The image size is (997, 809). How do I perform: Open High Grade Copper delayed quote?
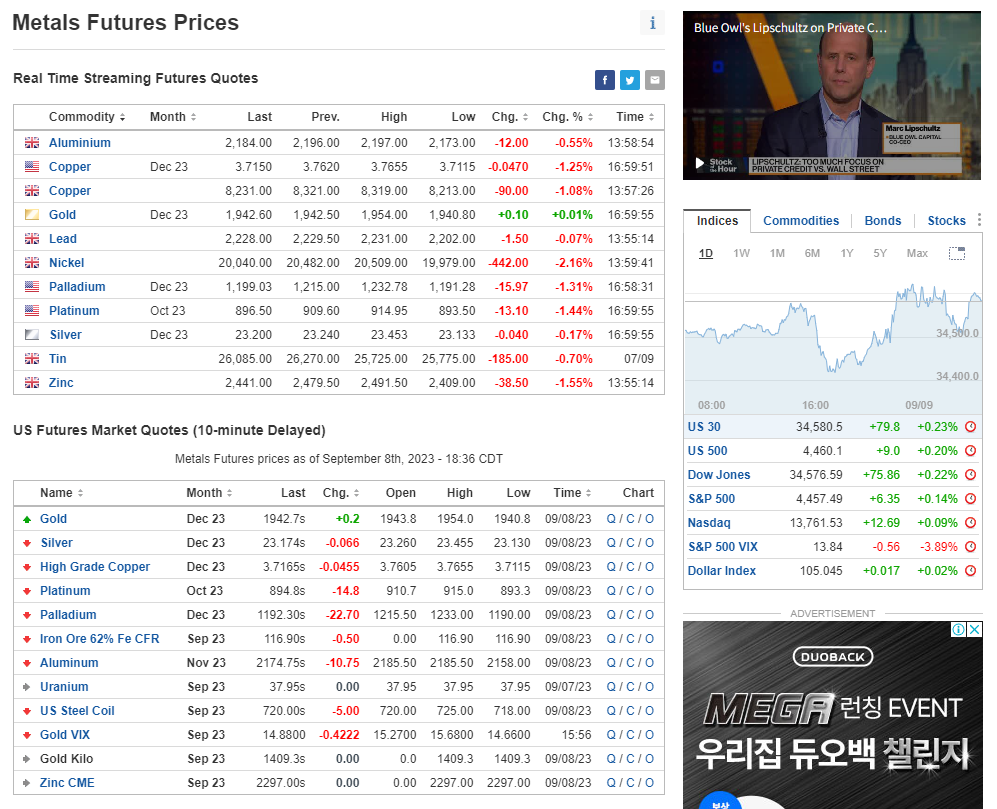coord(95,567)
